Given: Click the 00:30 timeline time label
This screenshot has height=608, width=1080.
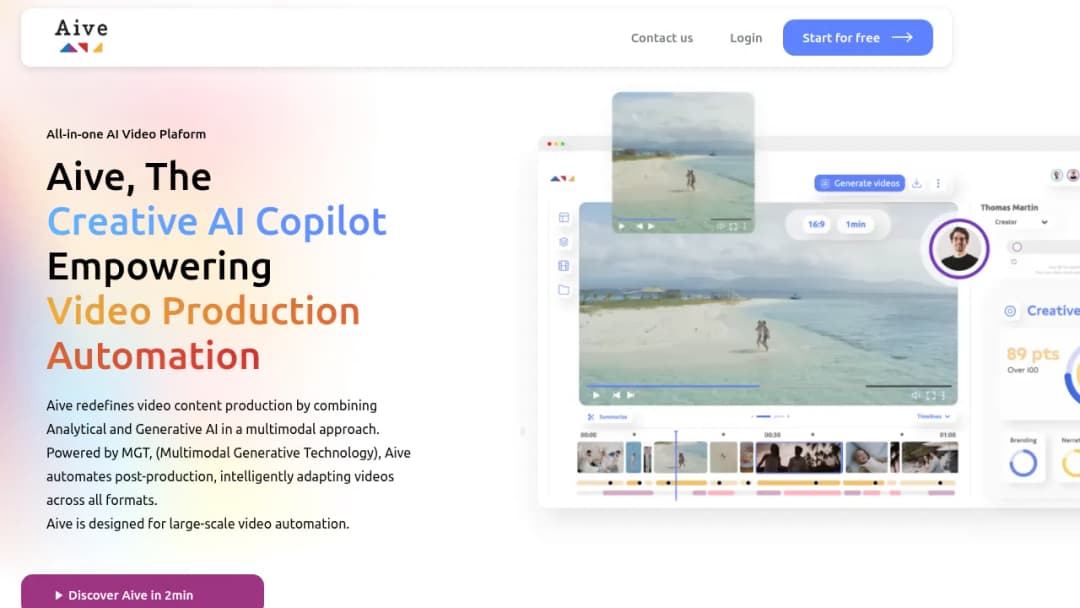Looking at the screenshot, I should pos(772,435).
